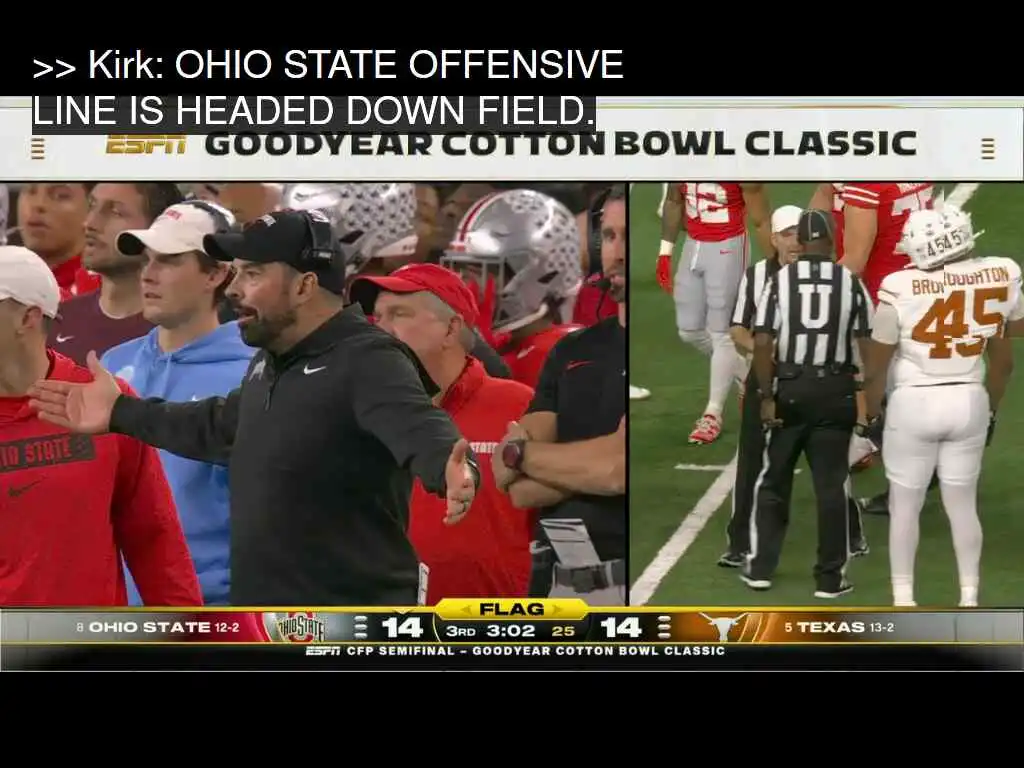
Task: Click the Ohio State timeout indicator bars
Action: pyautogui.click(x=360, y=628)
